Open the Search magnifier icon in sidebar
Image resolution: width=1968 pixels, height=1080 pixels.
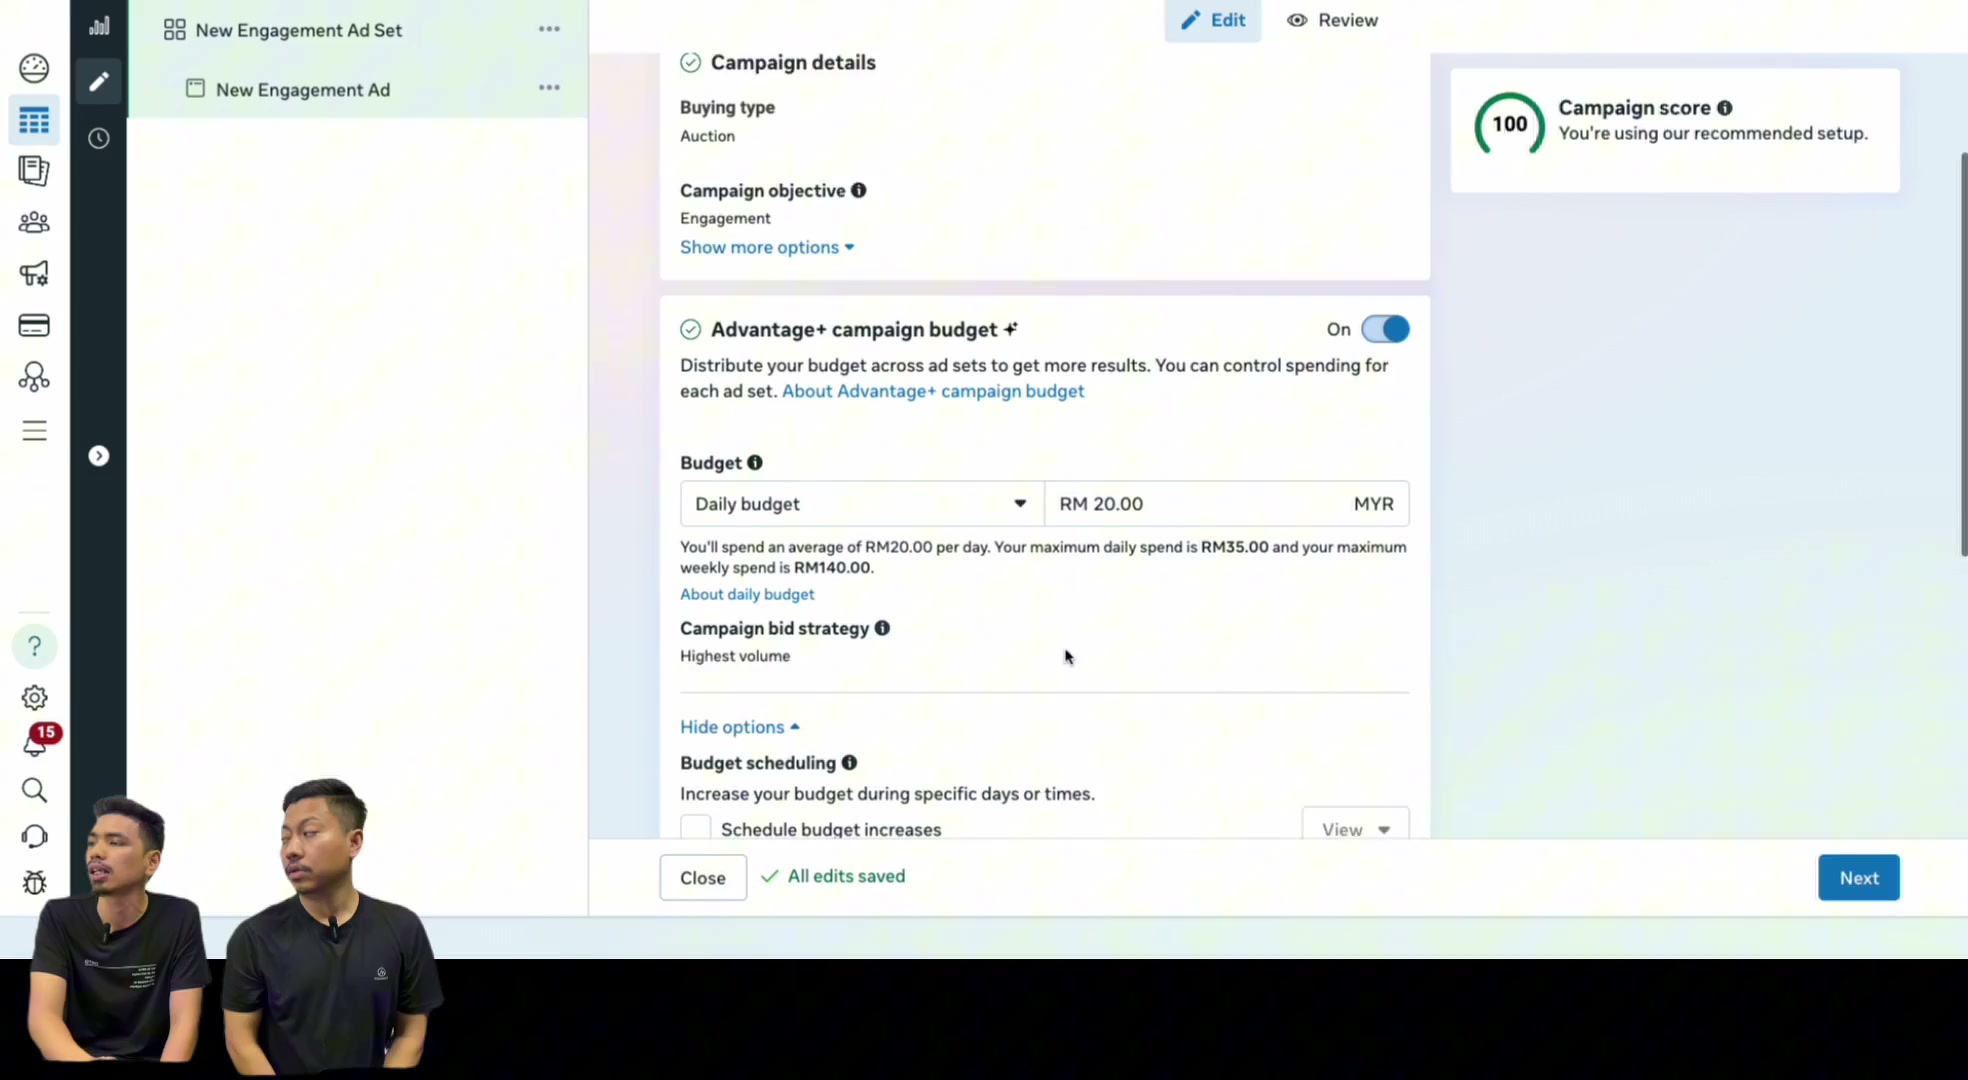pyautogui.click(x=34, y=790)
